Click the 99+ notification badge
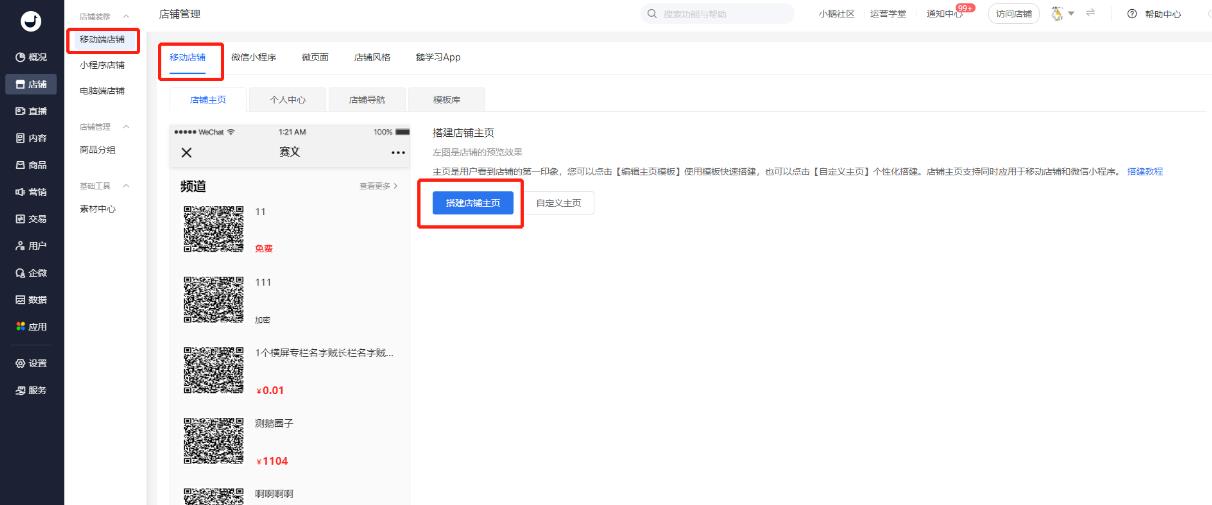The height and width of the screenshot is (505, 1212). 965,8
